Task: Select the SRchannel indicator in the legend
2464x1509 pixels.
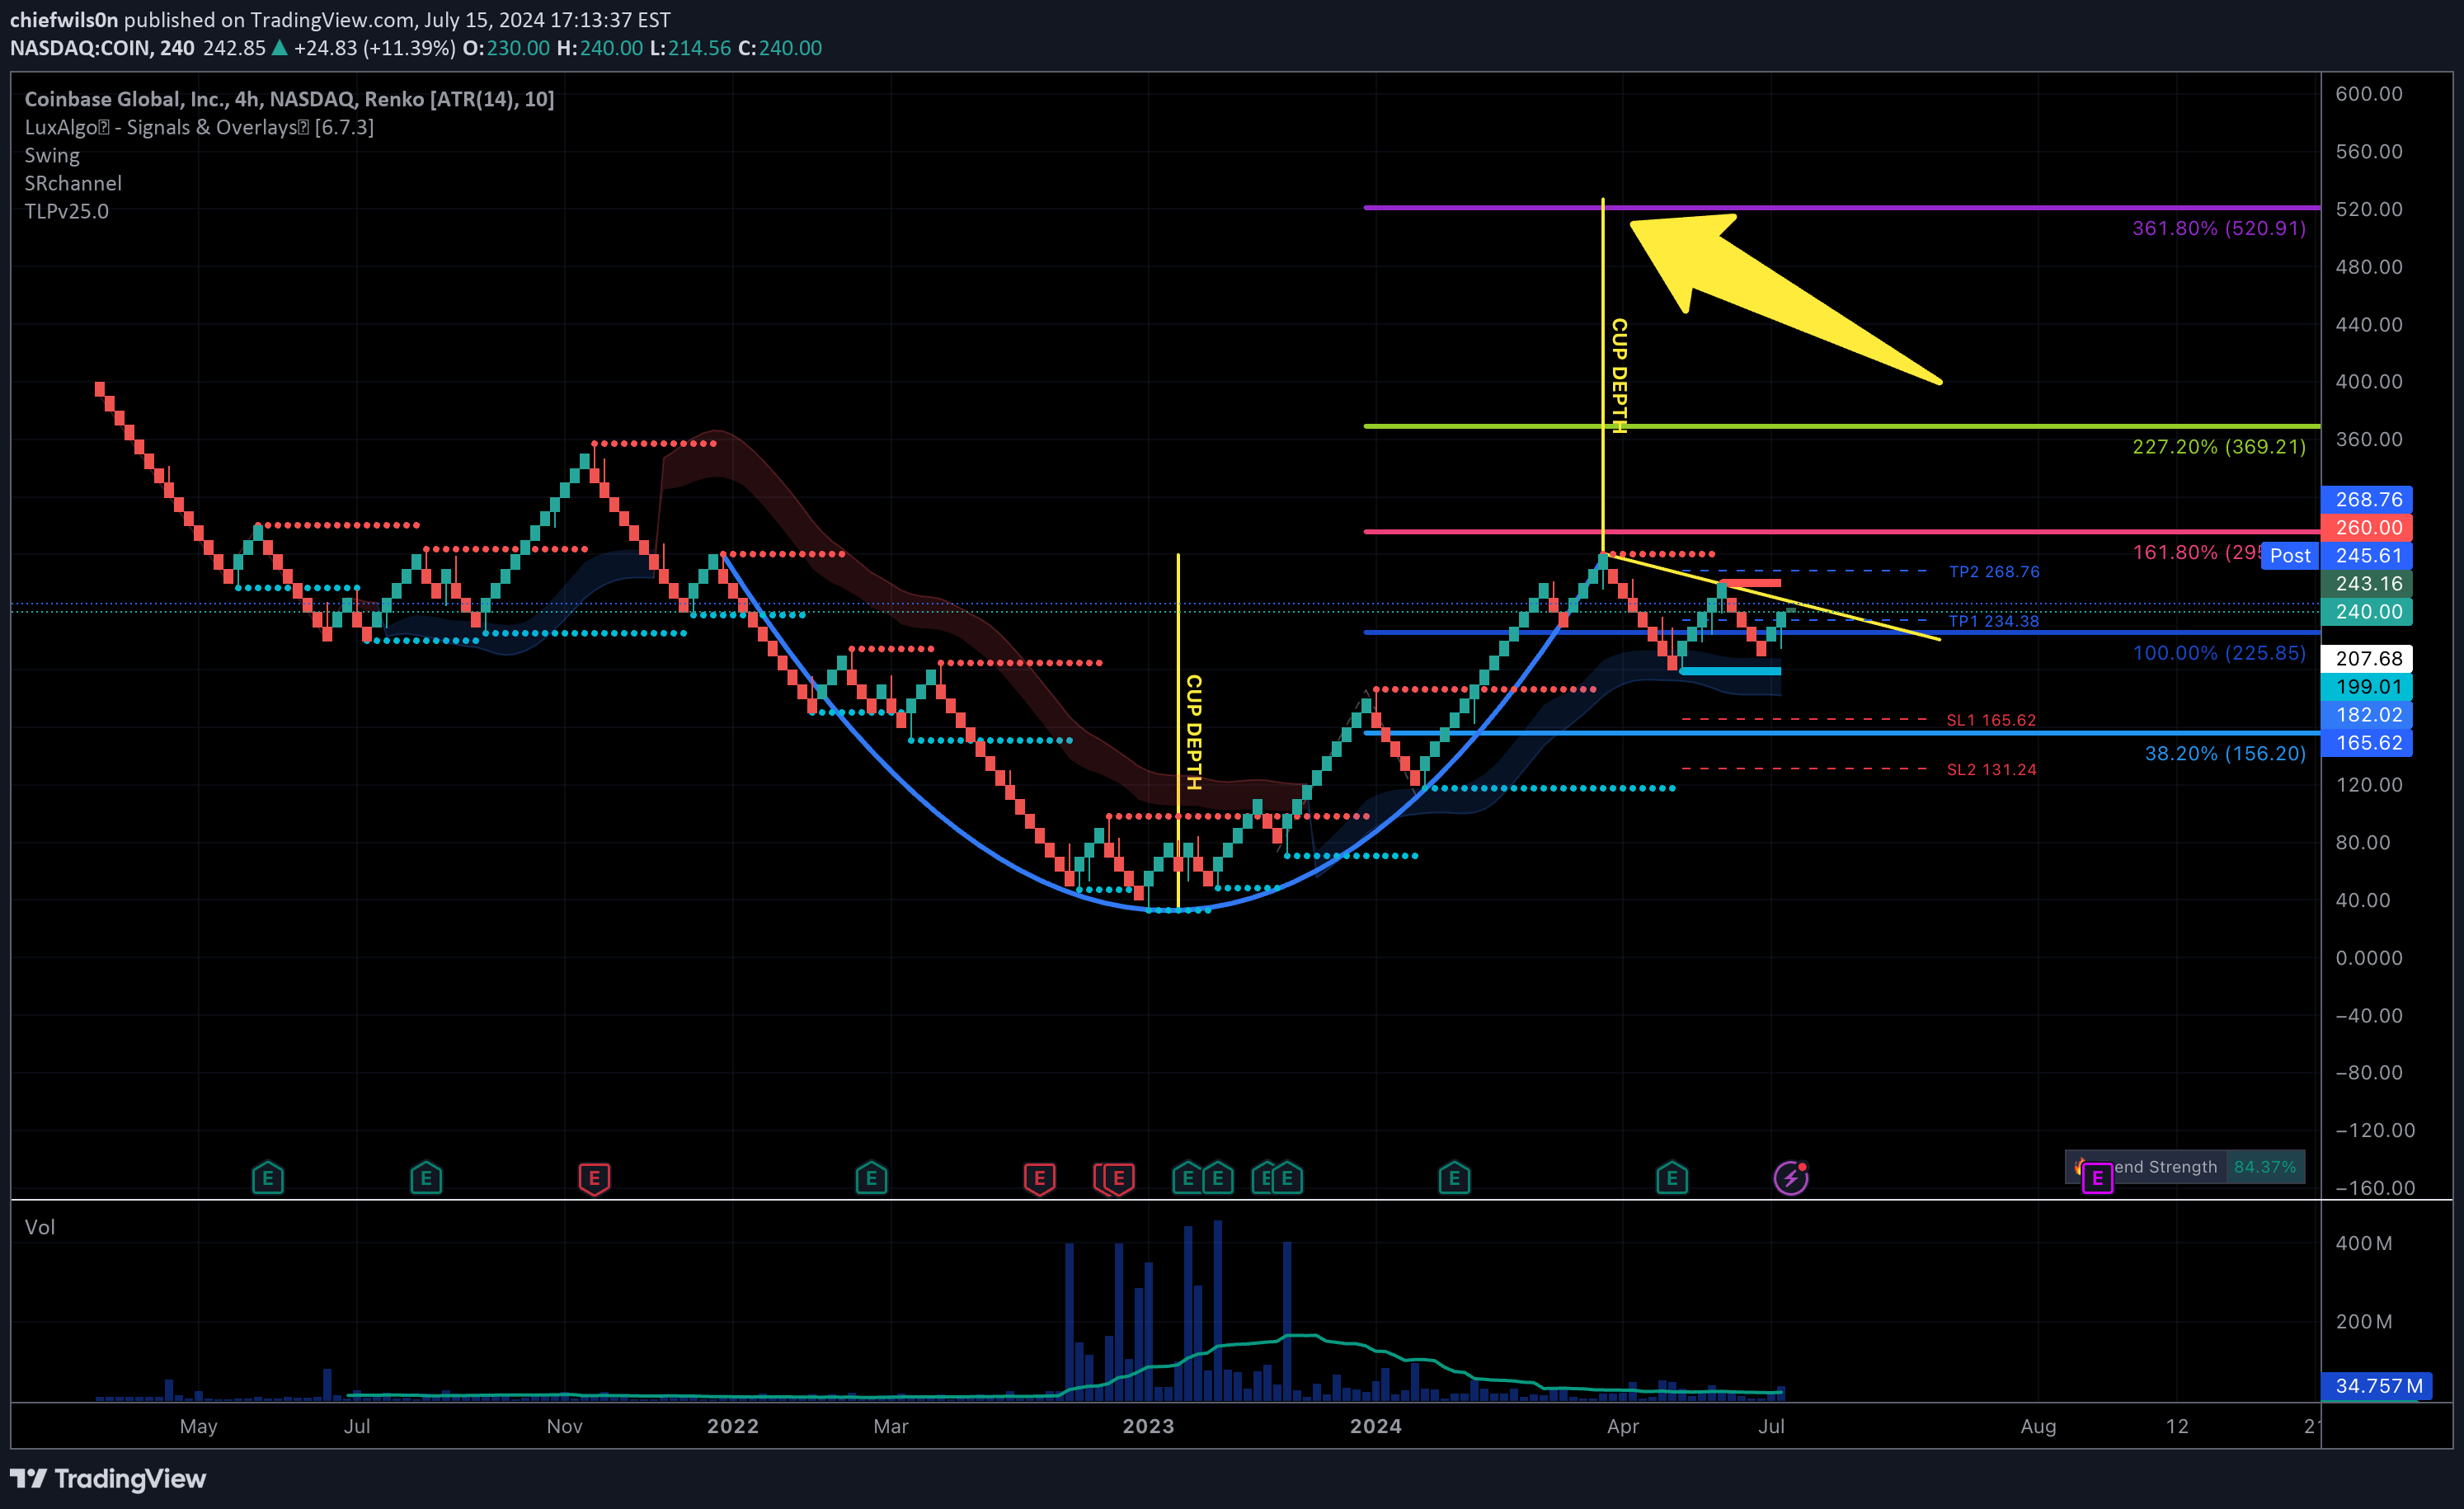Action: pyautogui.click(x=73, y=183)
